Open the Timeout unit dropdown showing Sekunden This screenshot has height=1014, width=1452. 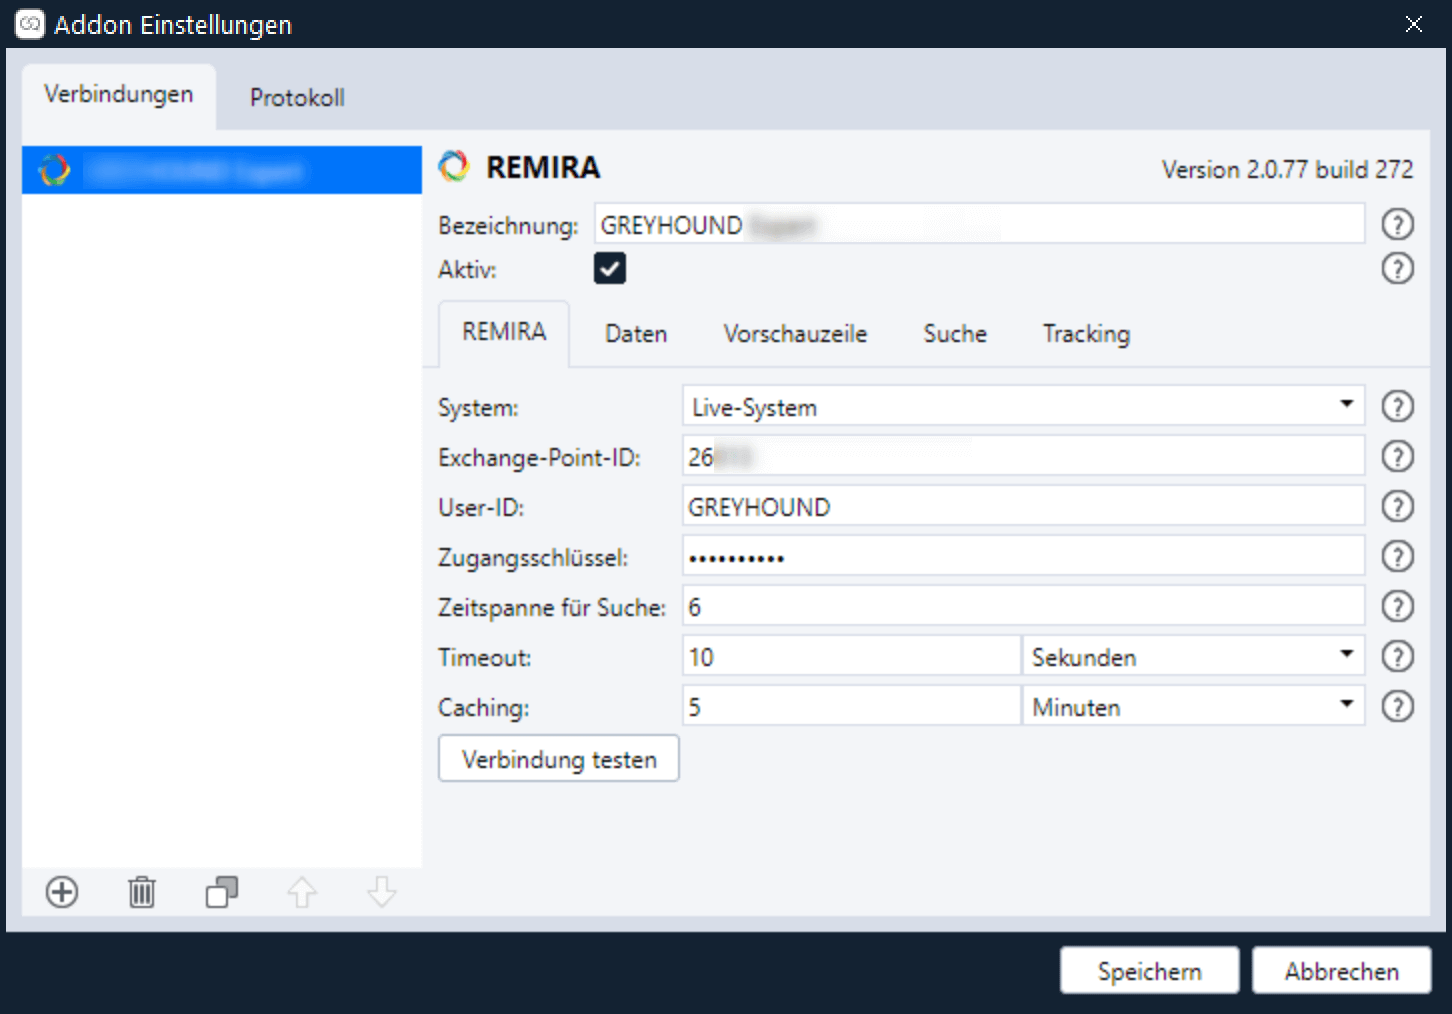tap(1194, 656)
